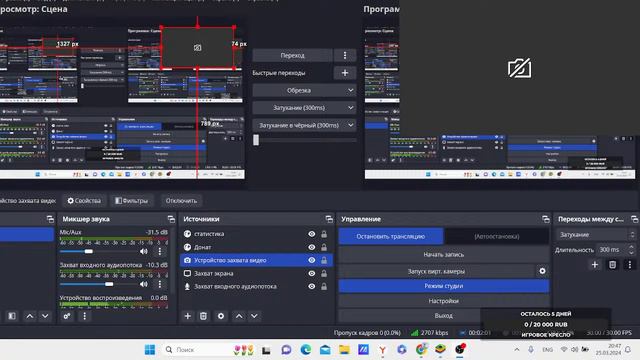Select Донат row in sources list
640x360 pixels.
tap(256, 247)
